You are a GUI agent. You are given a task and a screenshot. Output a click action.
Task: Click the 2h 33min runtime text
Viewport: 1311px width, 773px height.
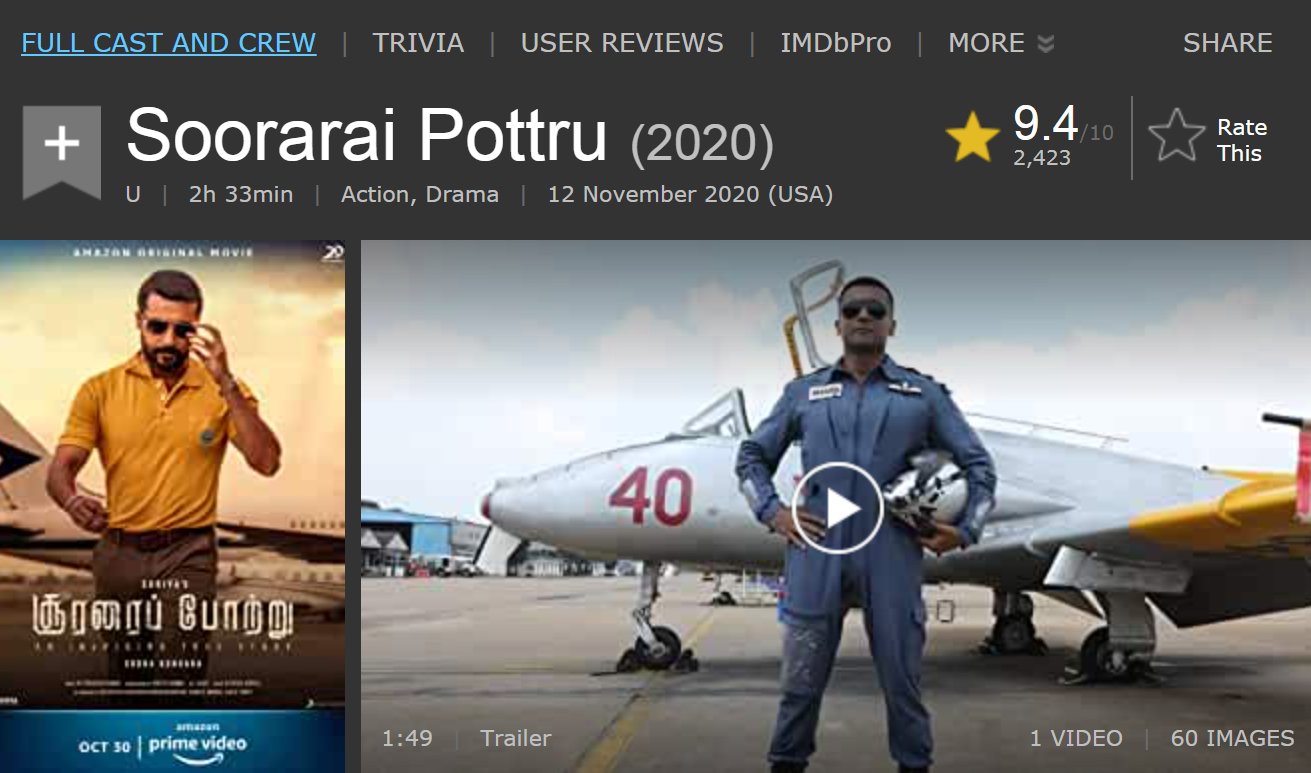tap(241, 195)
